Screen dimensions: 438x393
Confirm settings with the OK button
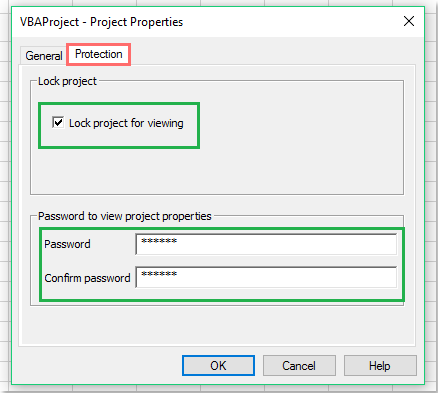(x=218, y=366)
